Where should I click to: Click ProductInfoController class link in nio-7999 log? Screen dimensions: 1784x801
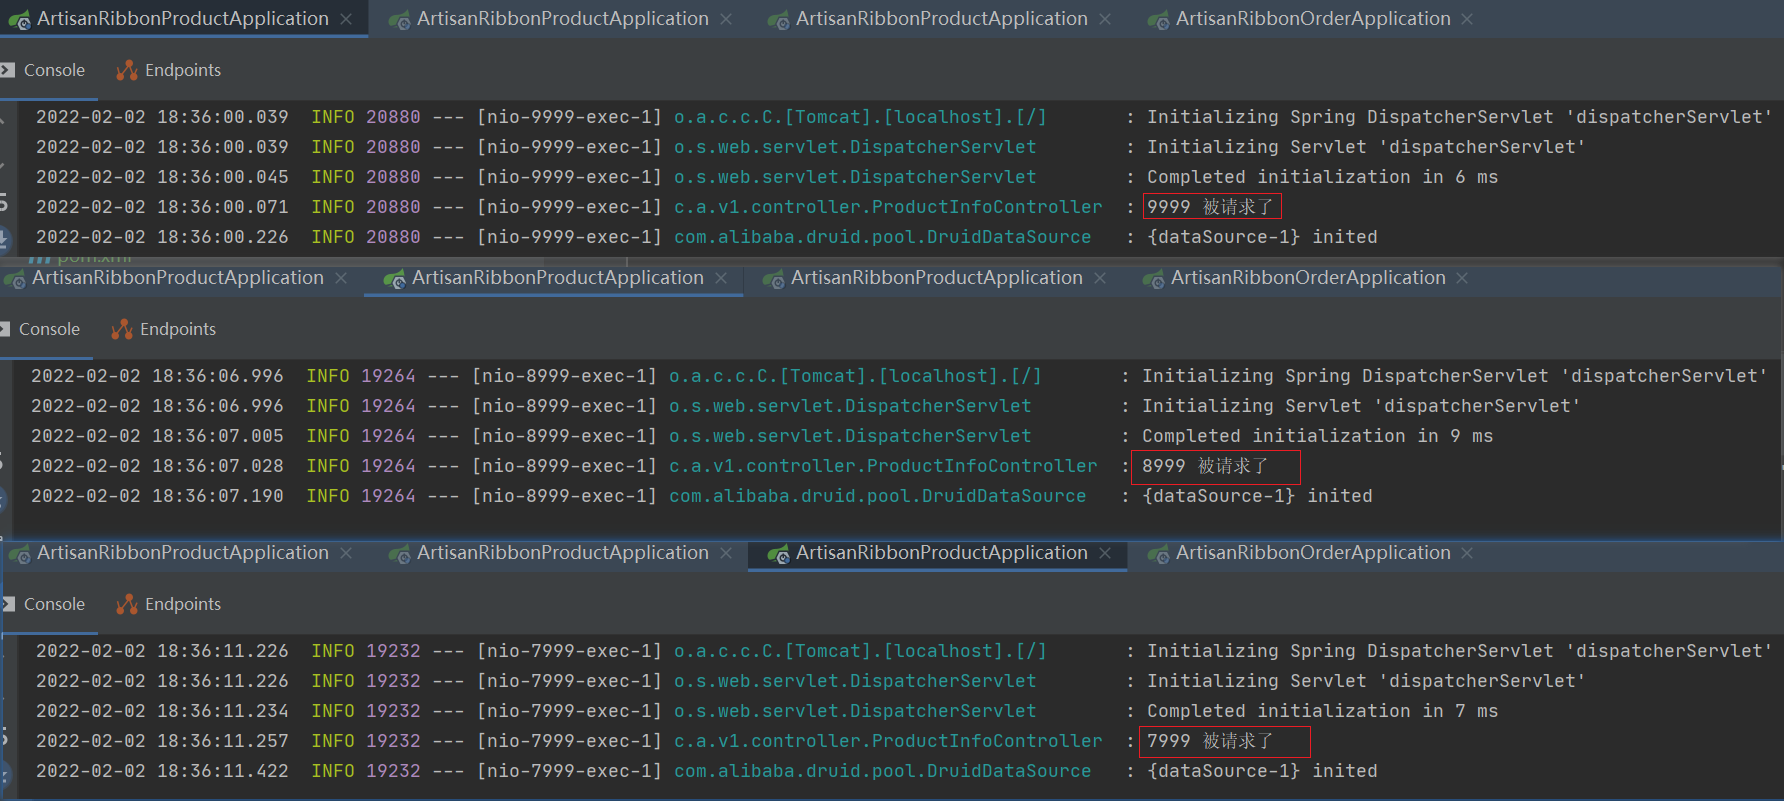888,741
